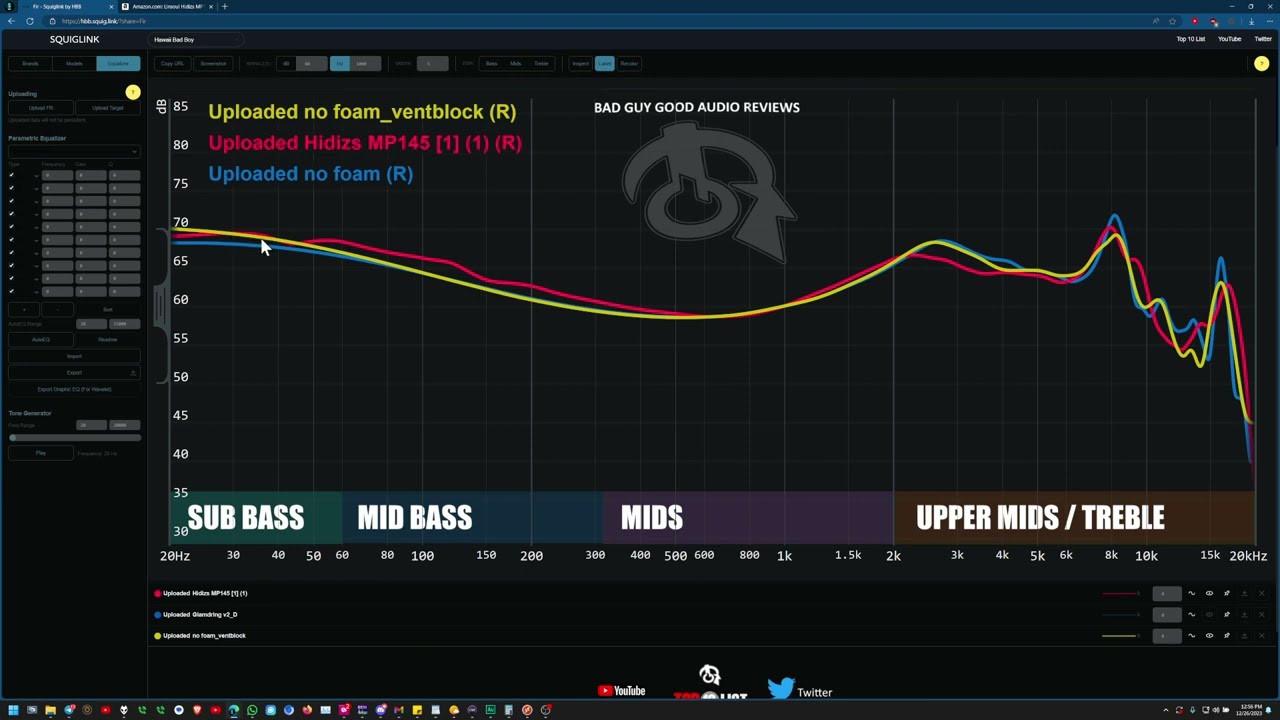Click the Copy URL button
Screen dimensions: 1280x720
pyautogui.click(x=172, y=63)
